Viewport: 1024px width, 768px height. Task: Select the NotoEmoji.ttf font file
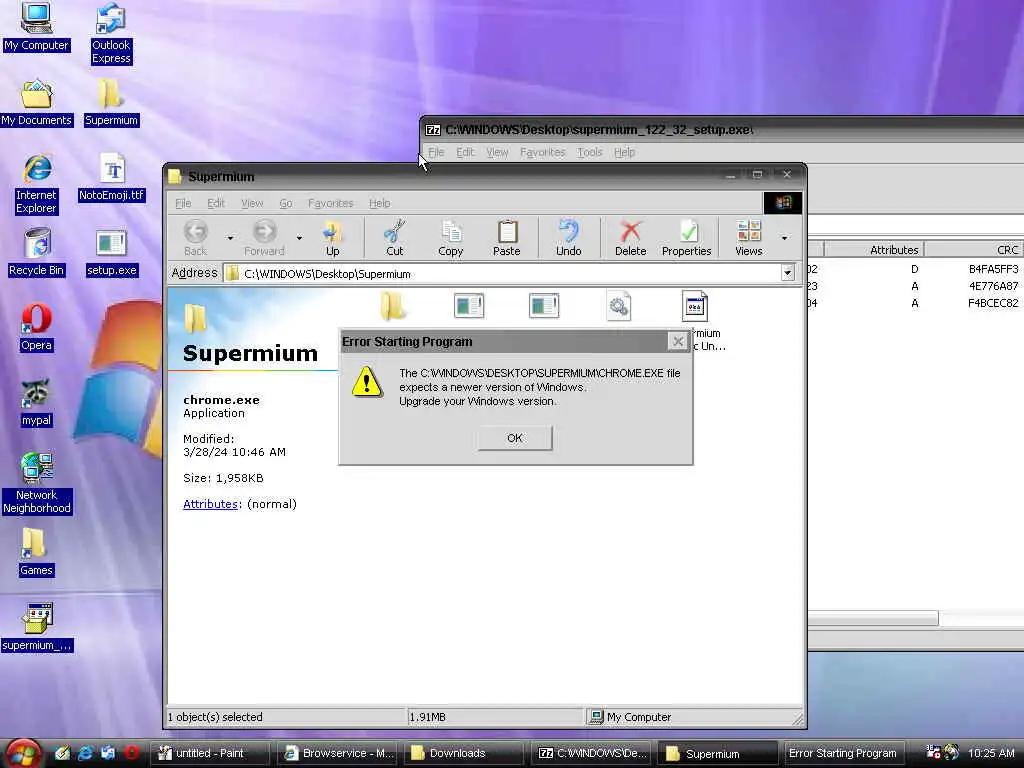coord(111,178)
